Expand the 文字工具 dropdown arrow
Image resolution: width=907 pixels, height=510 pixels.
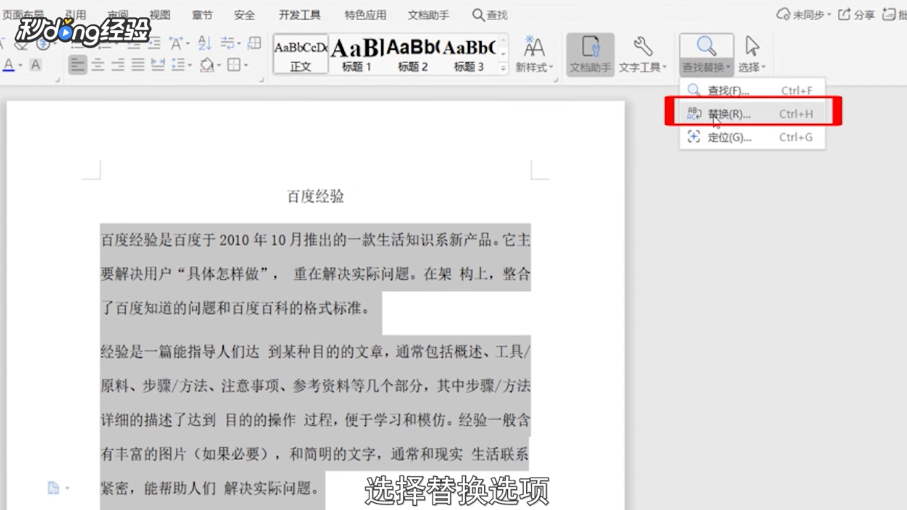(665, 68)
